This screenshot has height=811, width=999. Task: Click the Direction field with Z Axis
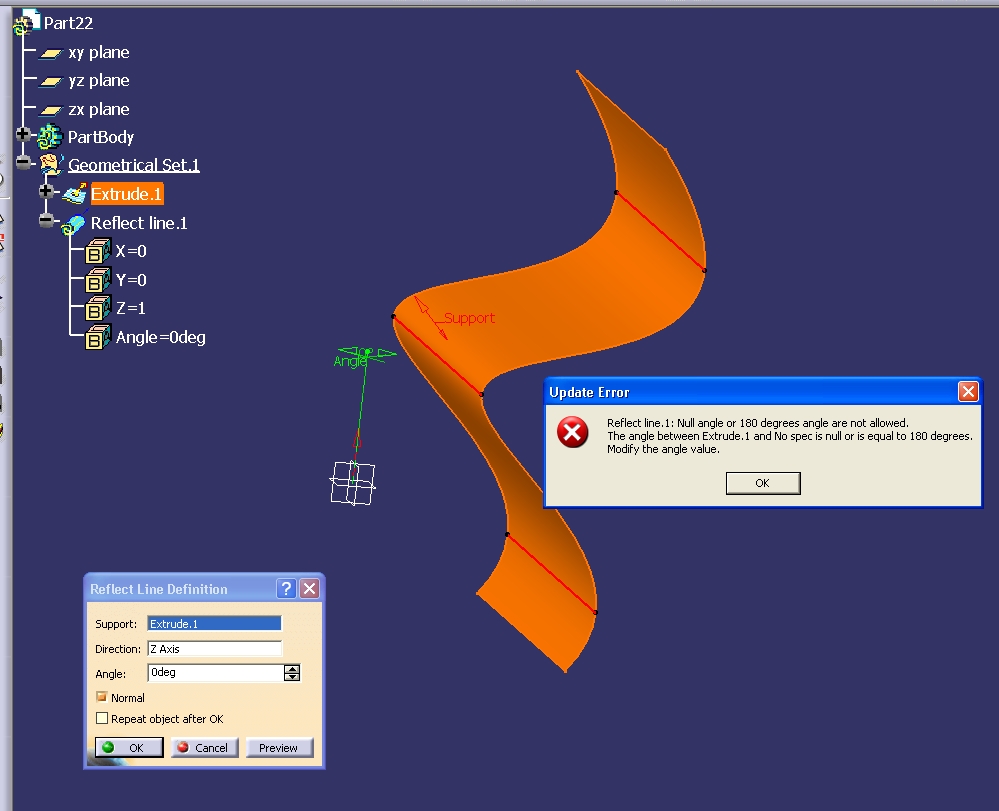click(x=214, y=649)
